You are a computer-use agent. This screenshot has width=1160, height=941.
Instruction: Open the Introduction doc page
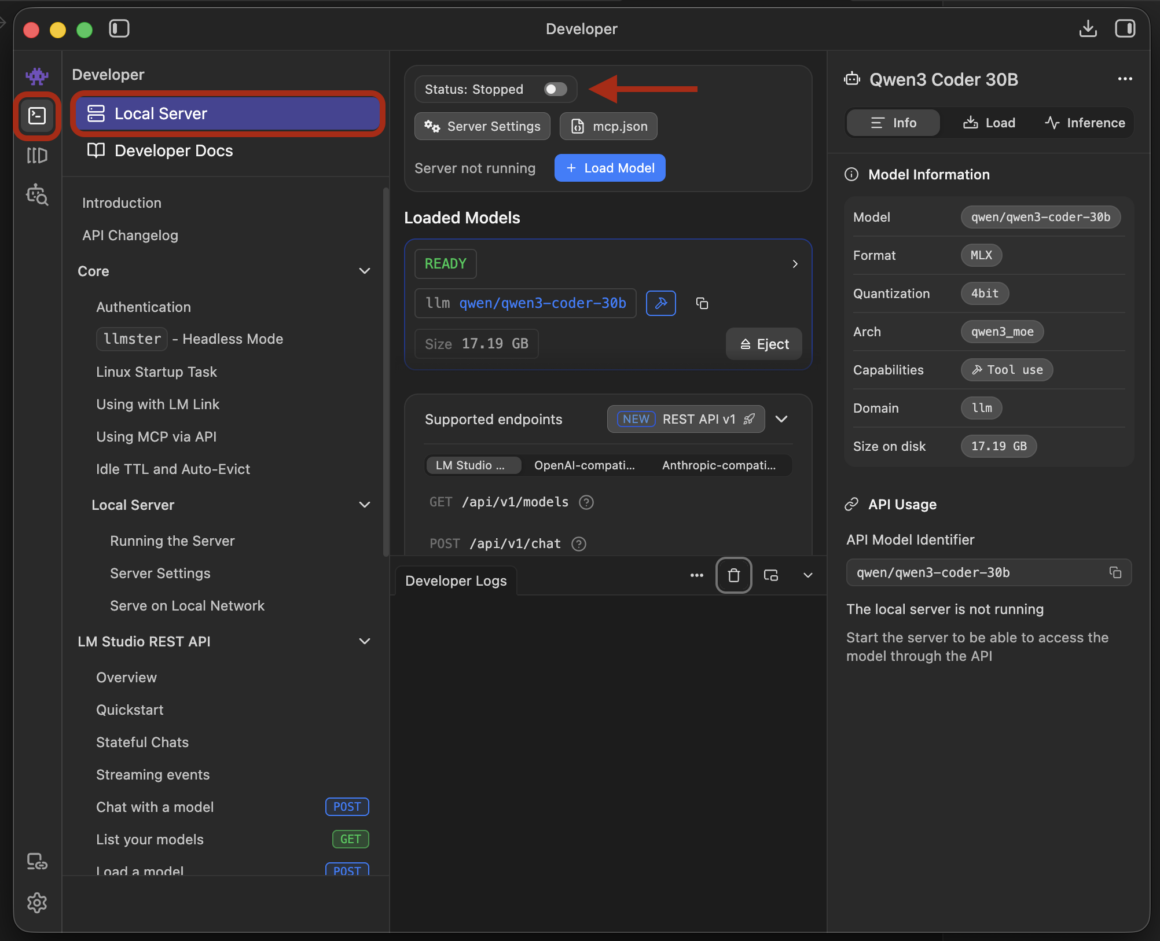(122, 203)
